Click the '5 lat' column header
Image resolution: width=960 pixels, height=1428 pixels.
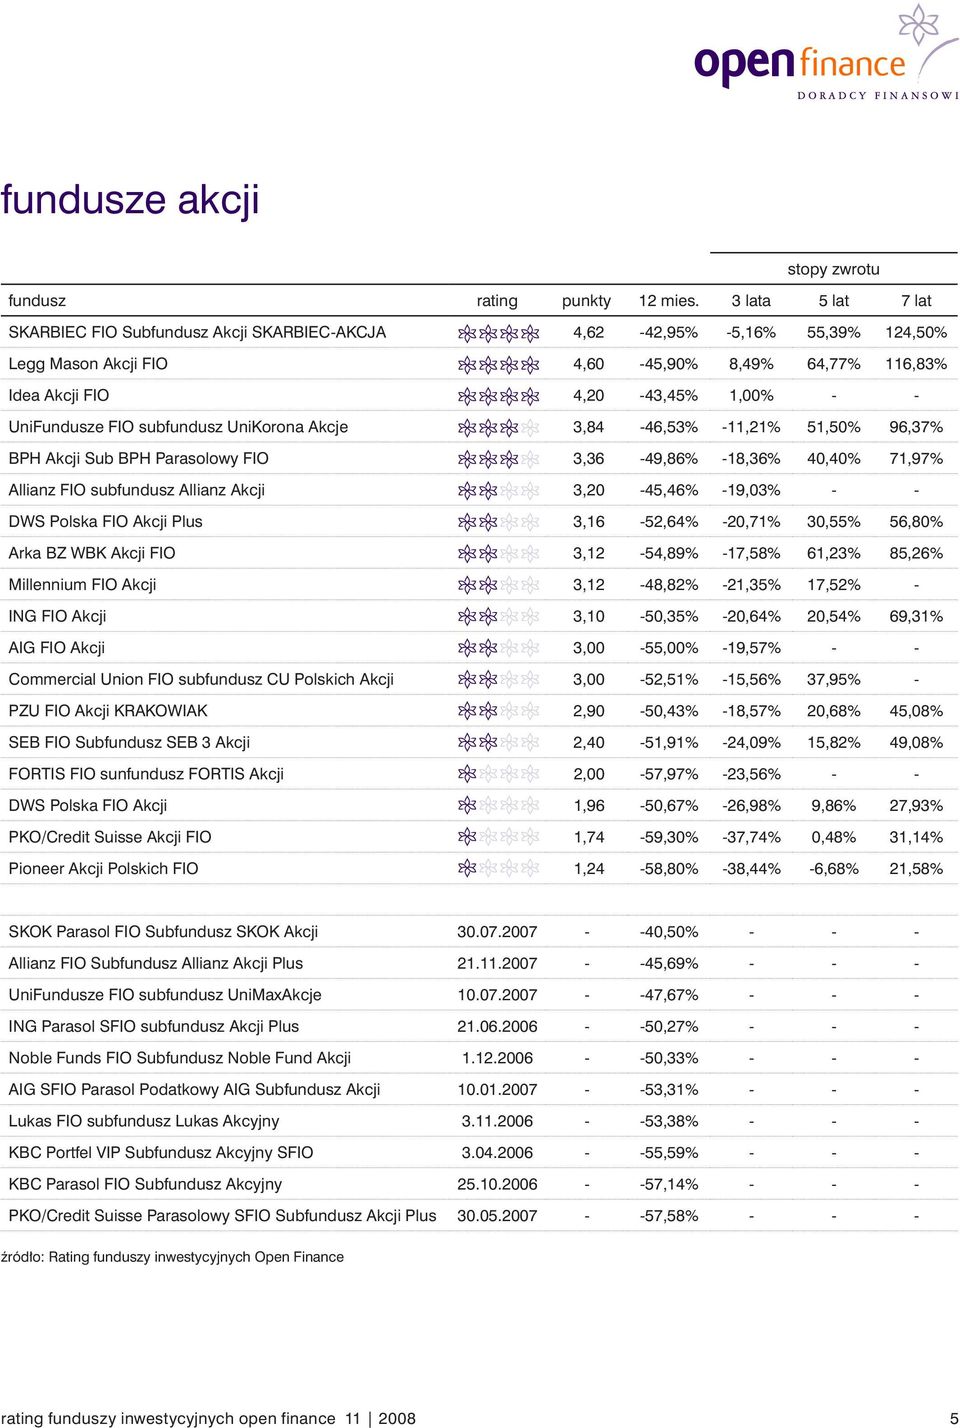[x=834, y=300]
